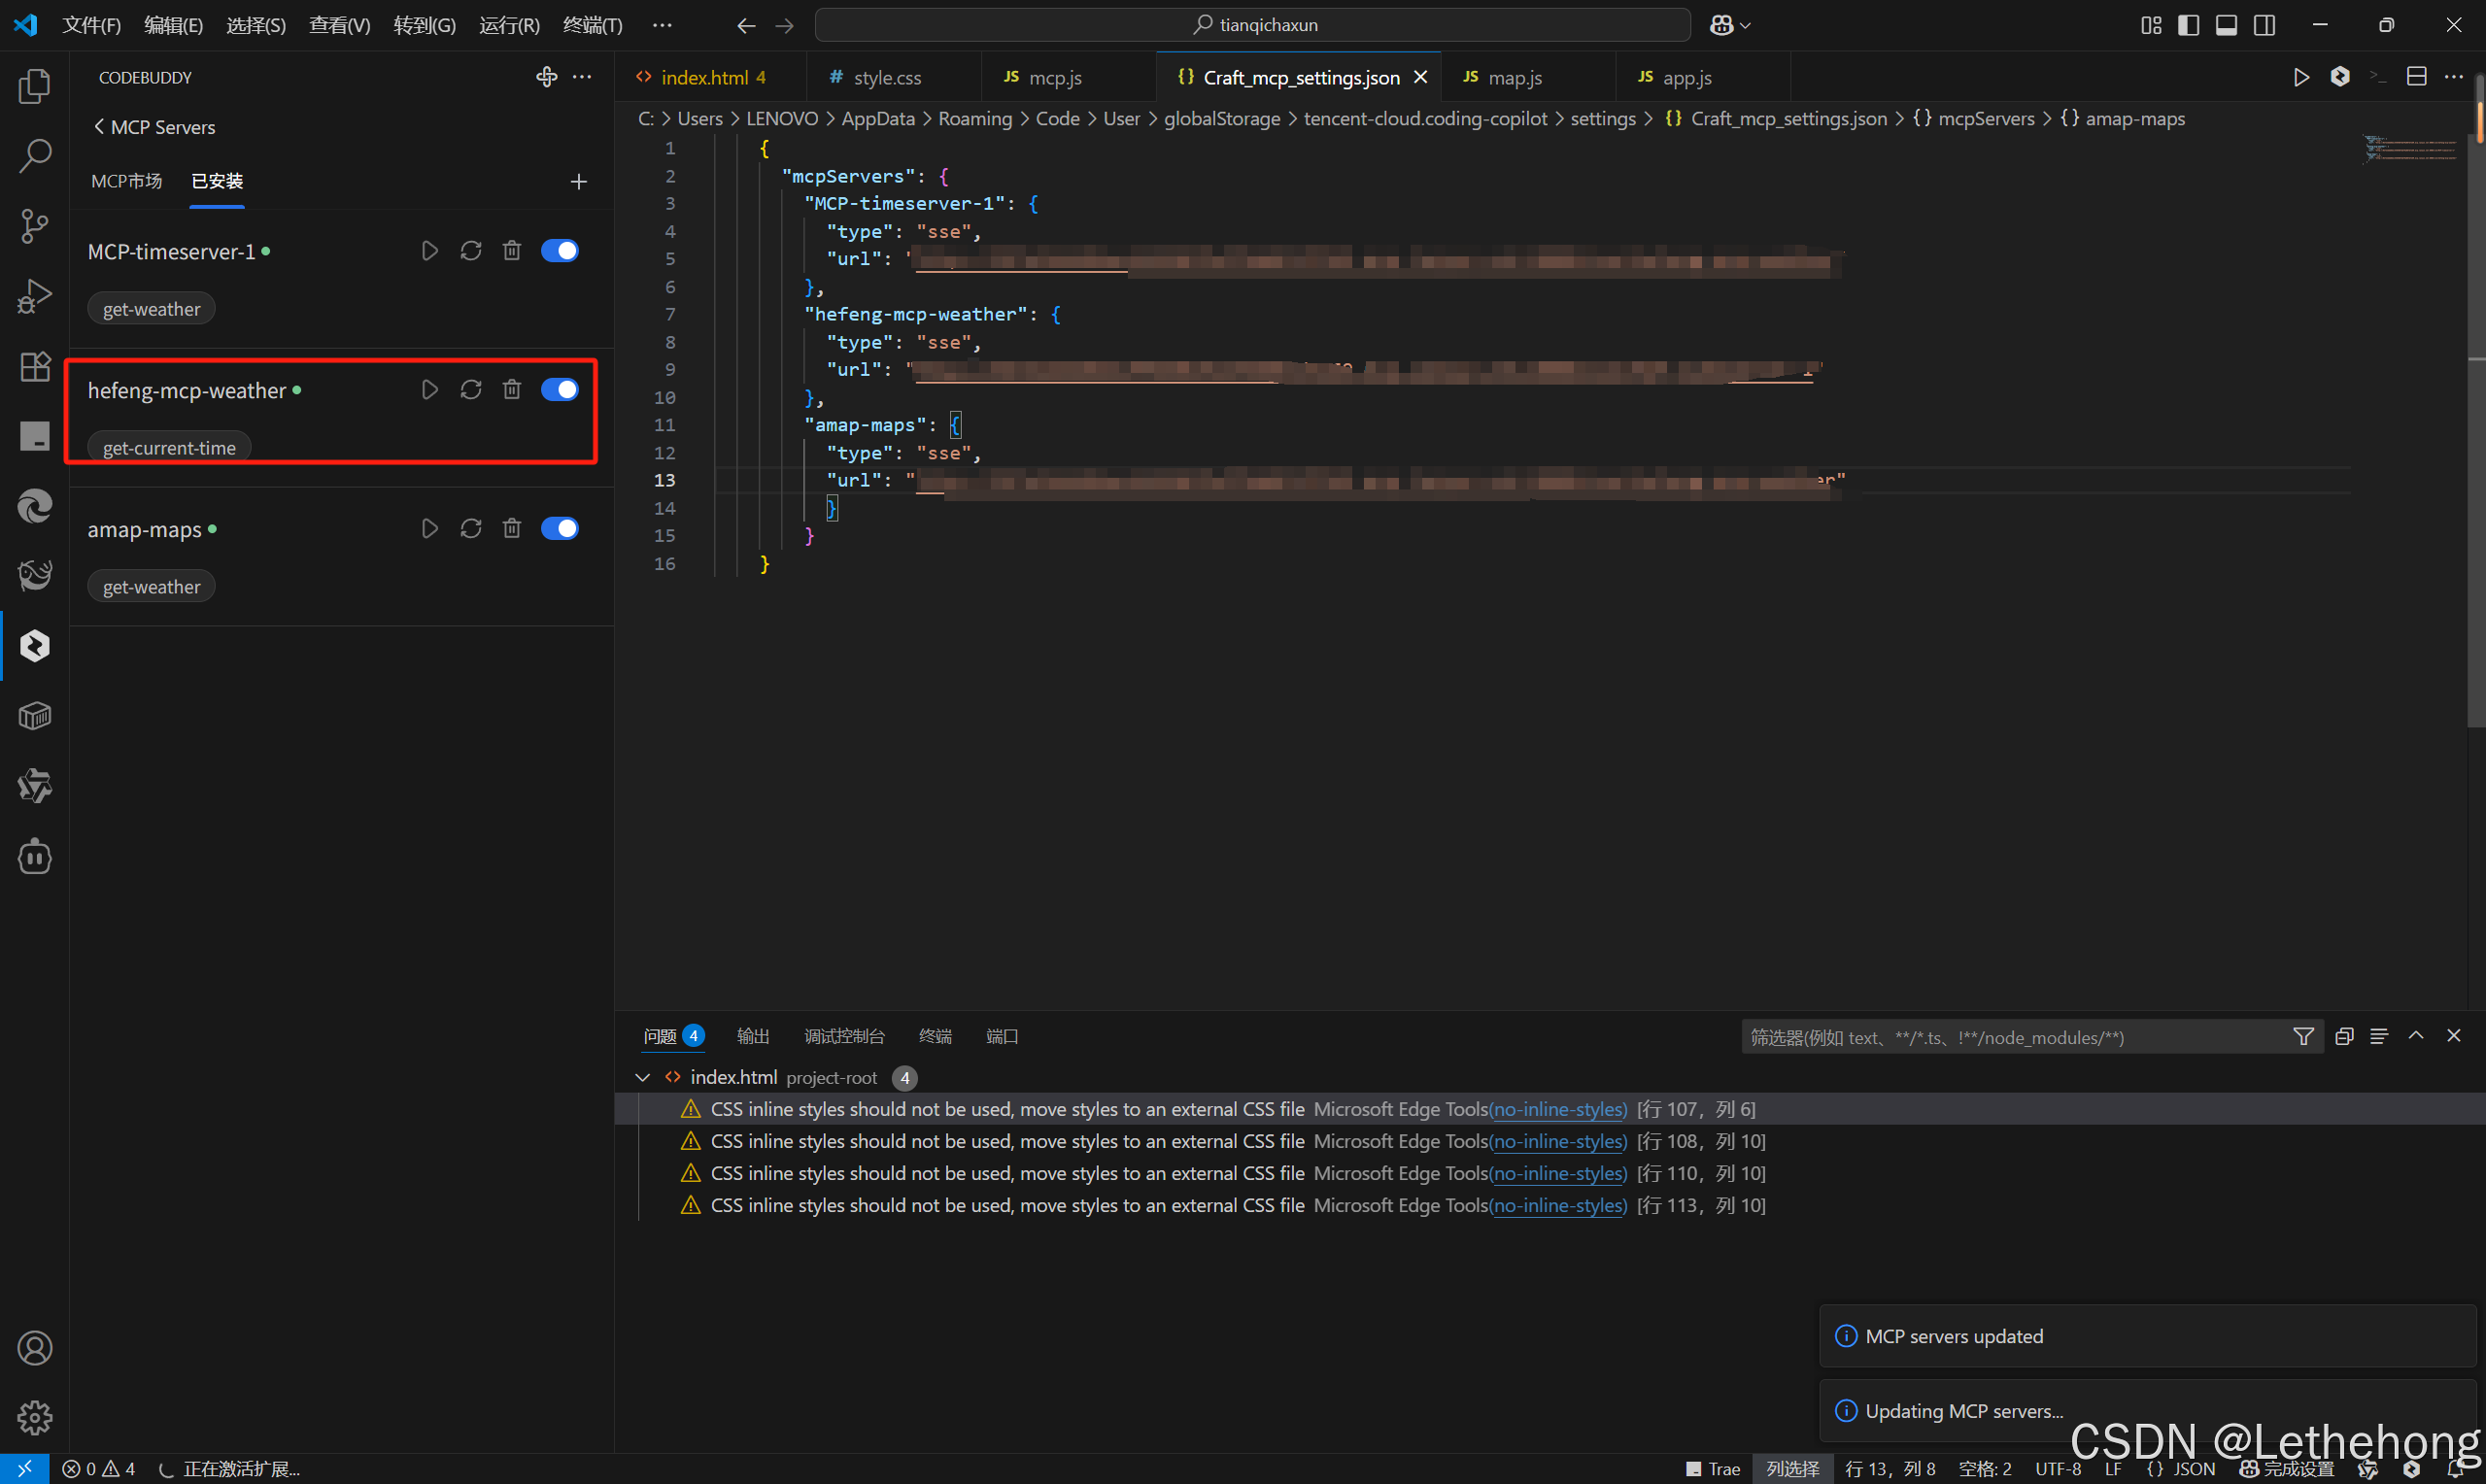Image resolution: width=2486 pixels, height=1484 pixels.
Task: Open no-inline-styles link on 行 107 warning
Action: pos(1558,1109)
